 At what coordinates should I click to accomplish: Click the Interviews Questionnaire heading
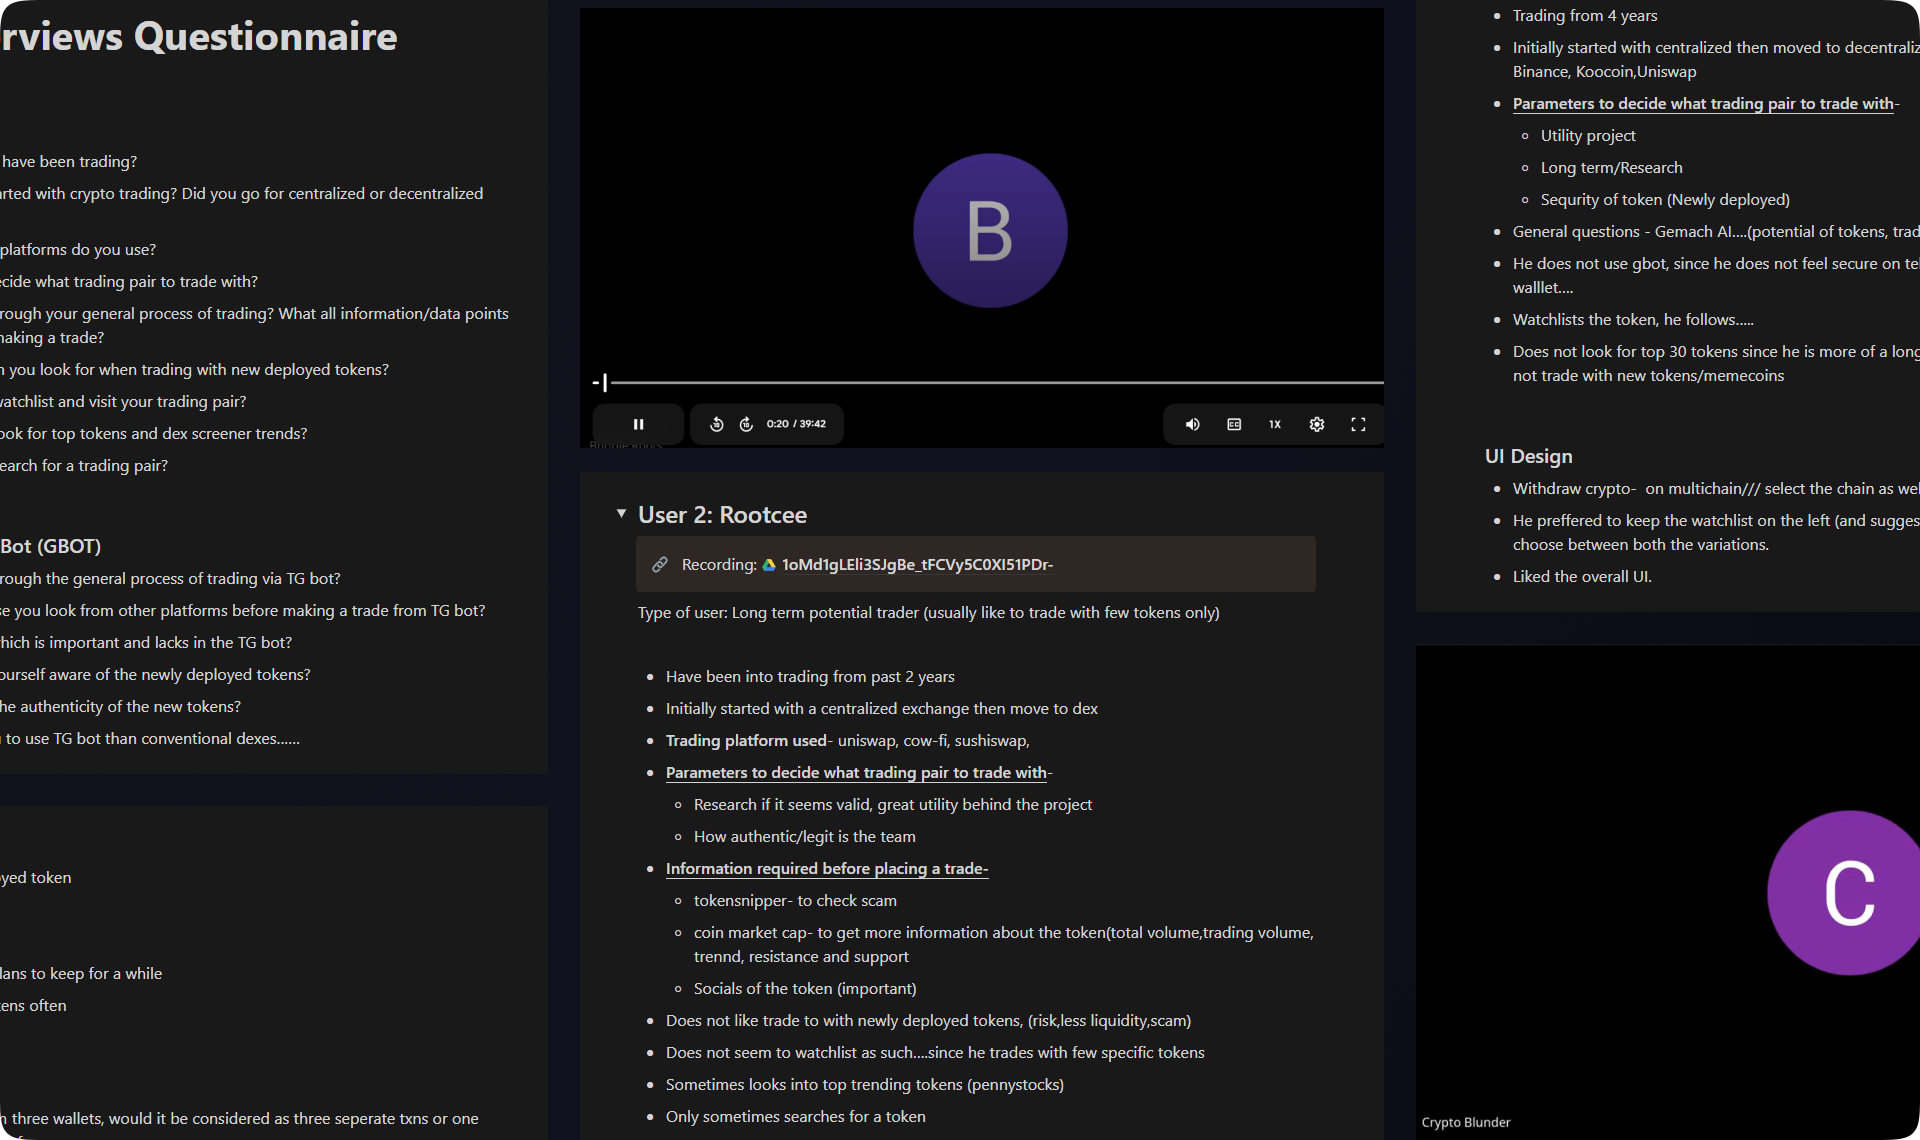point(199,37)
